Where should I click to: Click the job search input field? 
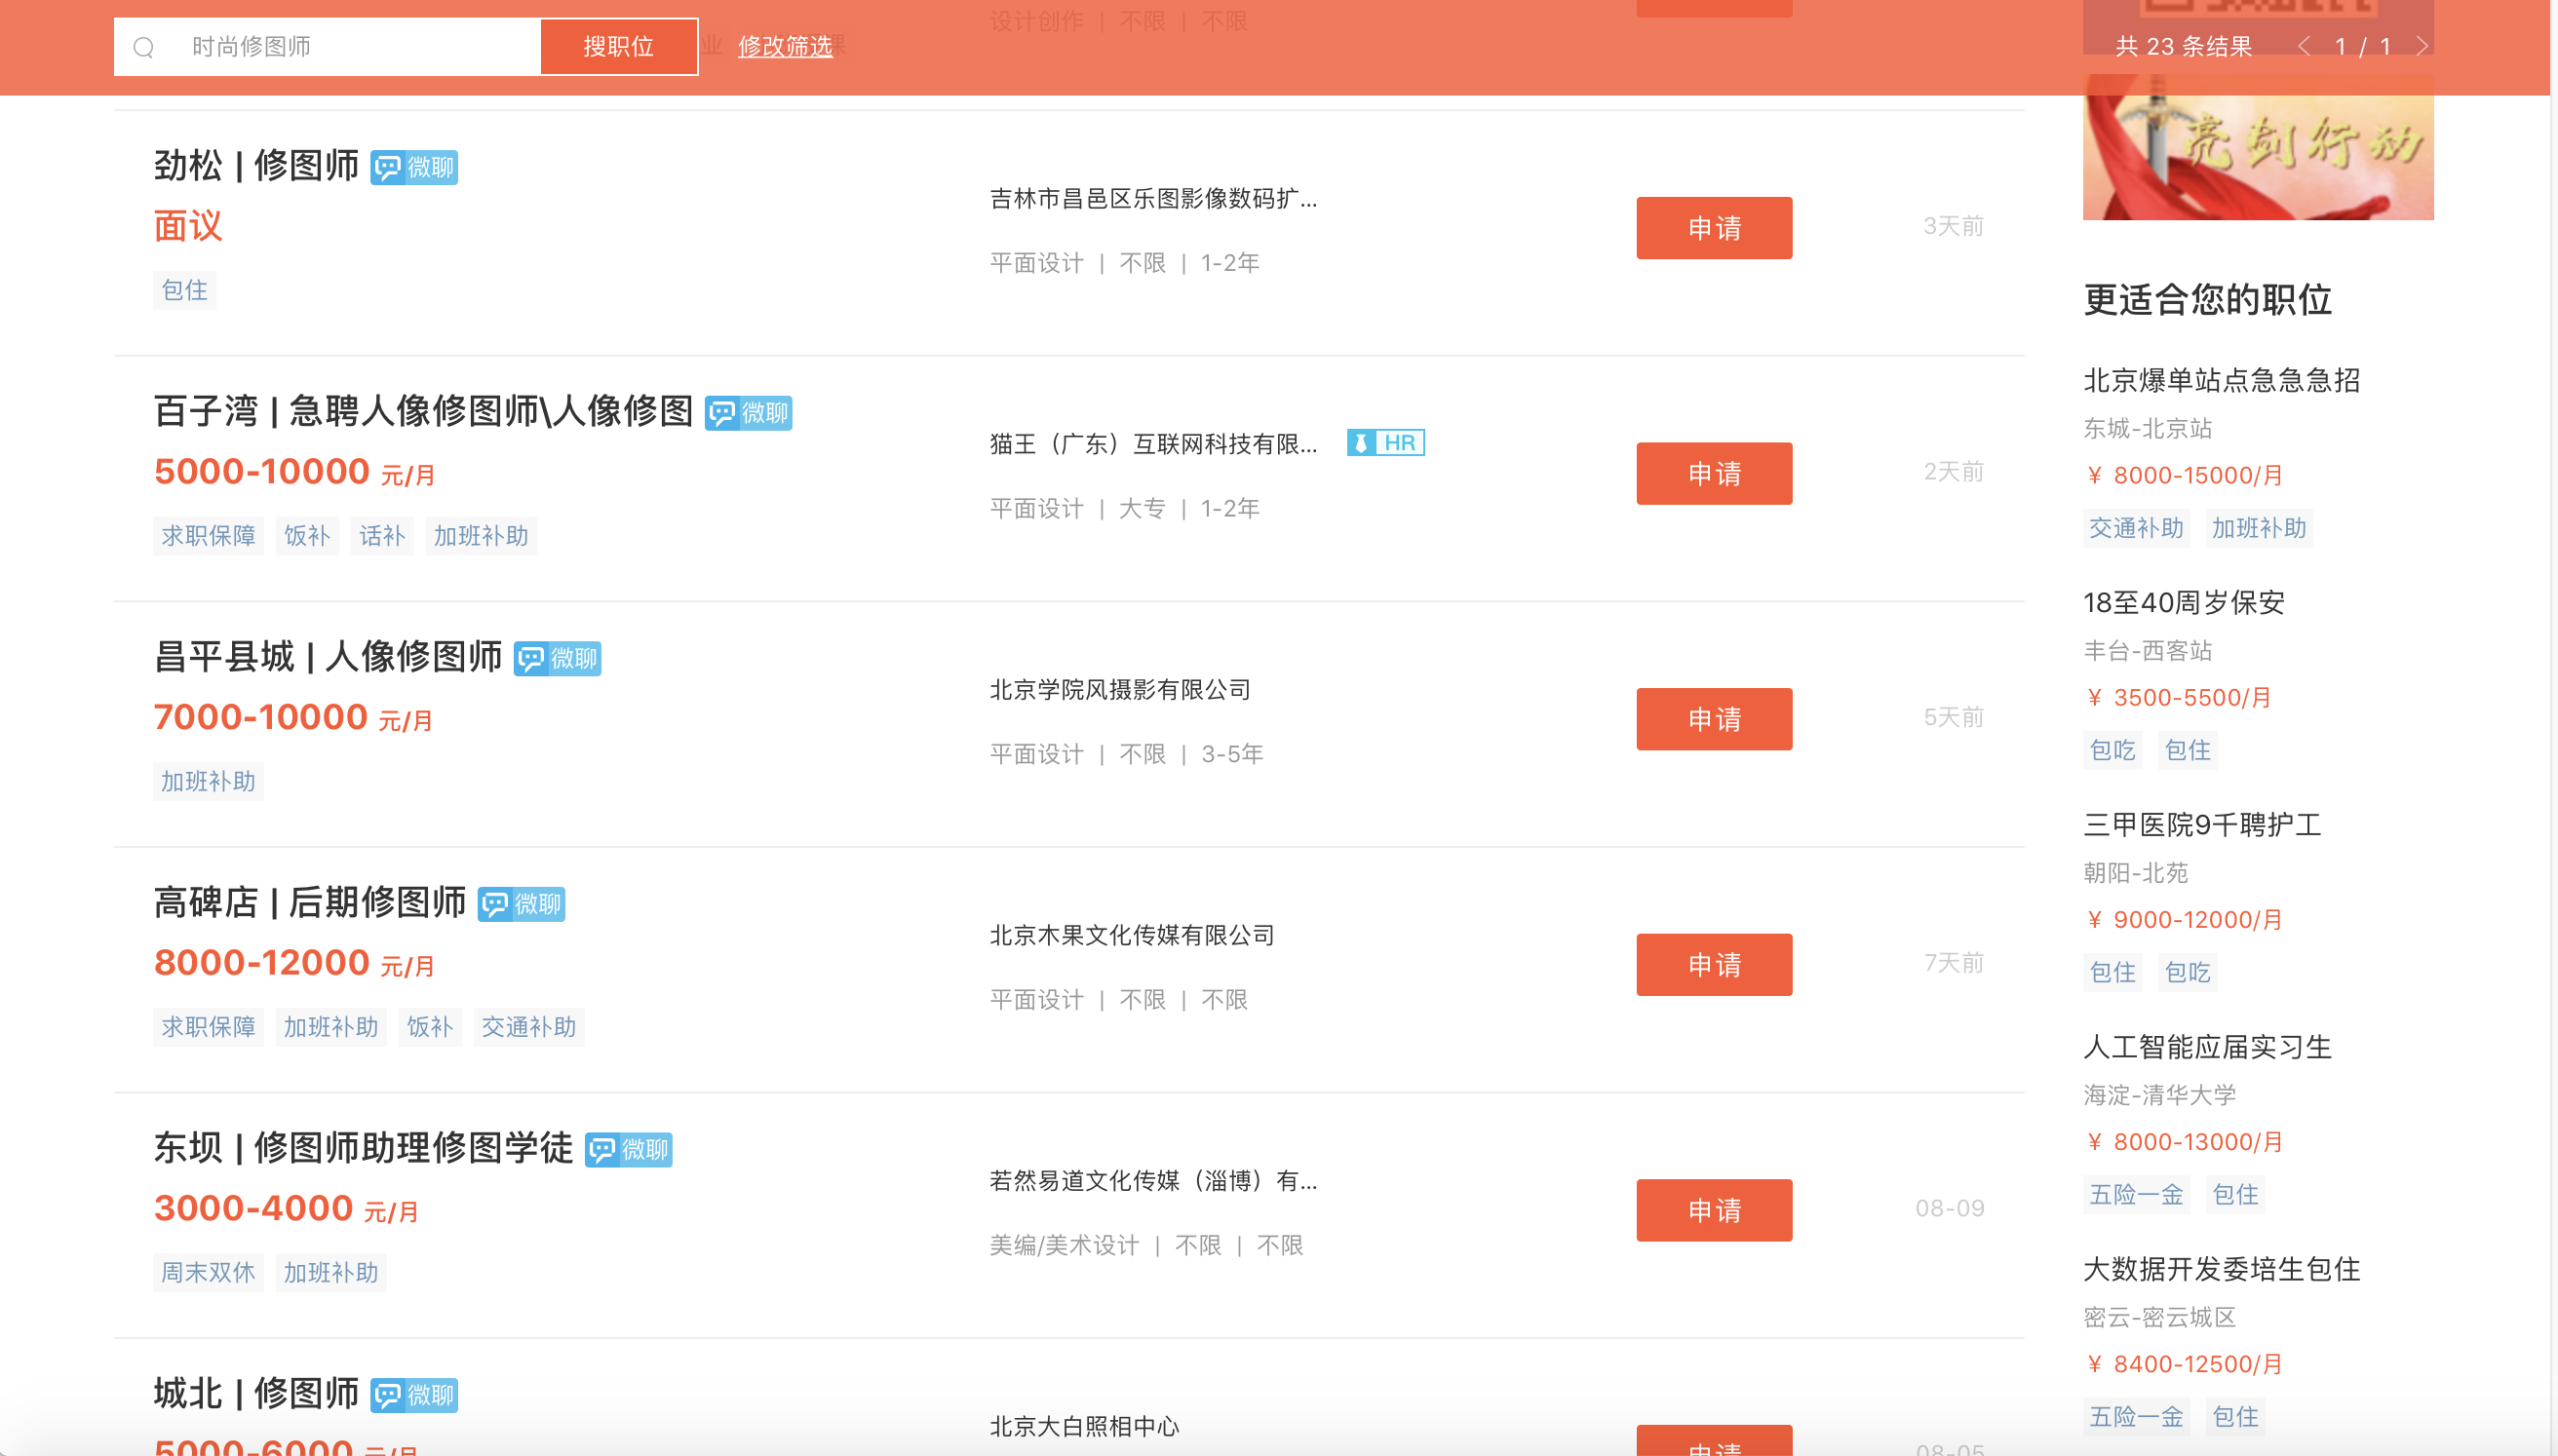350,47
